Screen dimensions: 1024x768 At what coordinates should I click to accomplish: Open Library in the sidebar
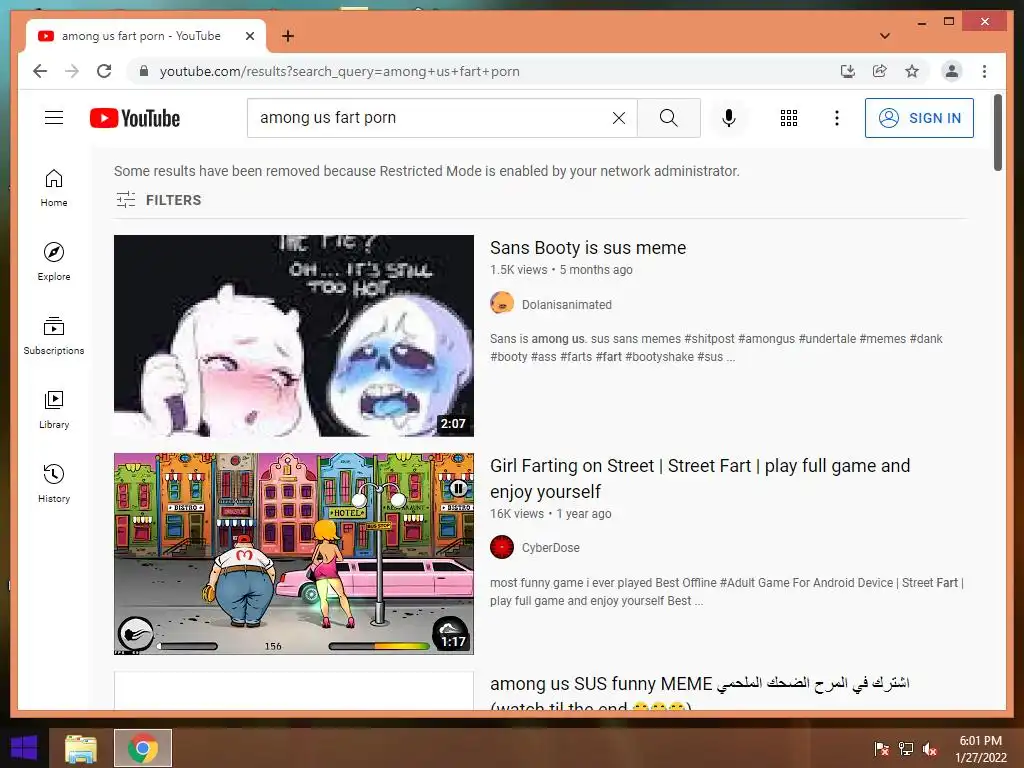(x=54, y=410)
